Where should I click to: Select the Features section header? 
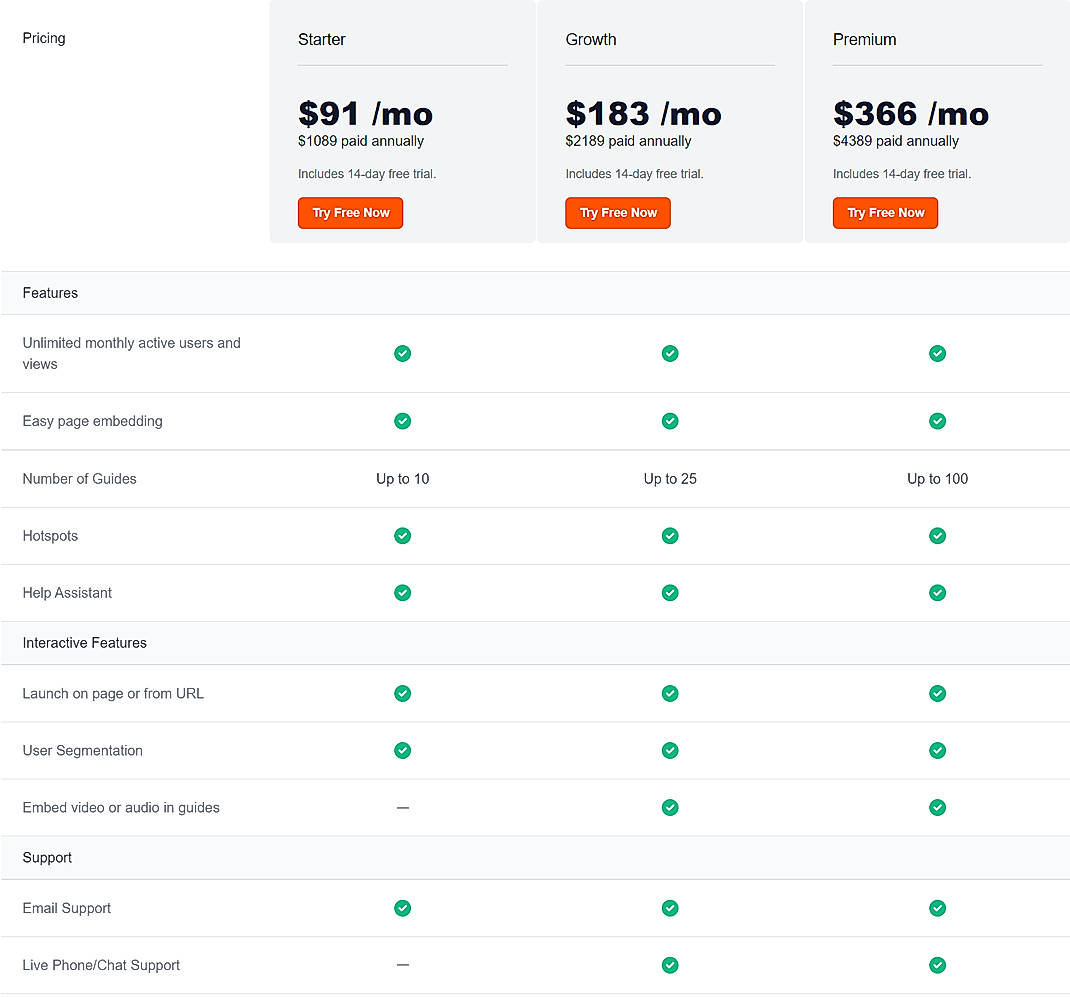[x=50, y=293]
